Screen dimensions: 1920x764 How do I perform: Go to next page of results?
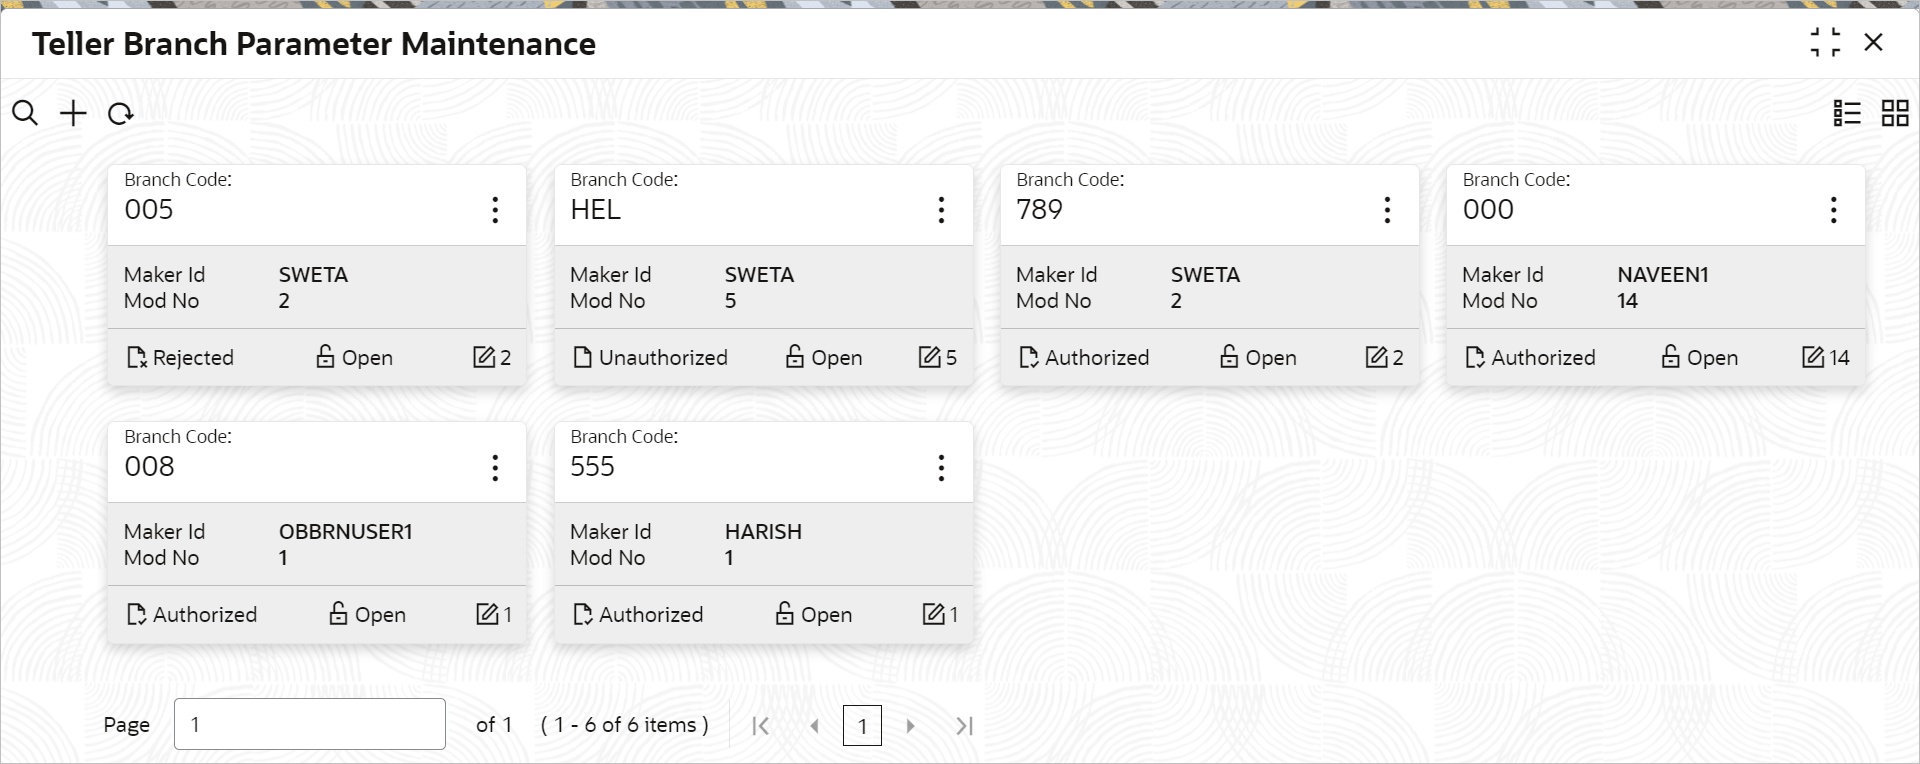point(910,726)
